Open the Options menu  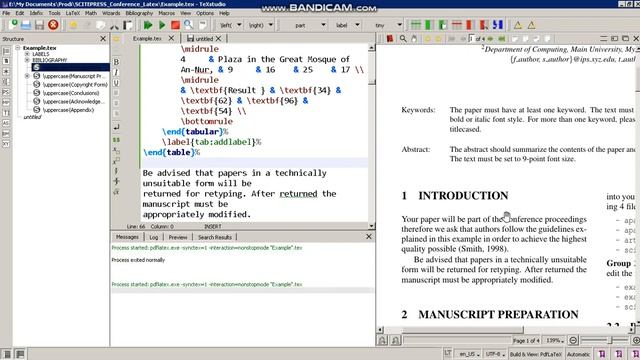(x=205, y=13)
